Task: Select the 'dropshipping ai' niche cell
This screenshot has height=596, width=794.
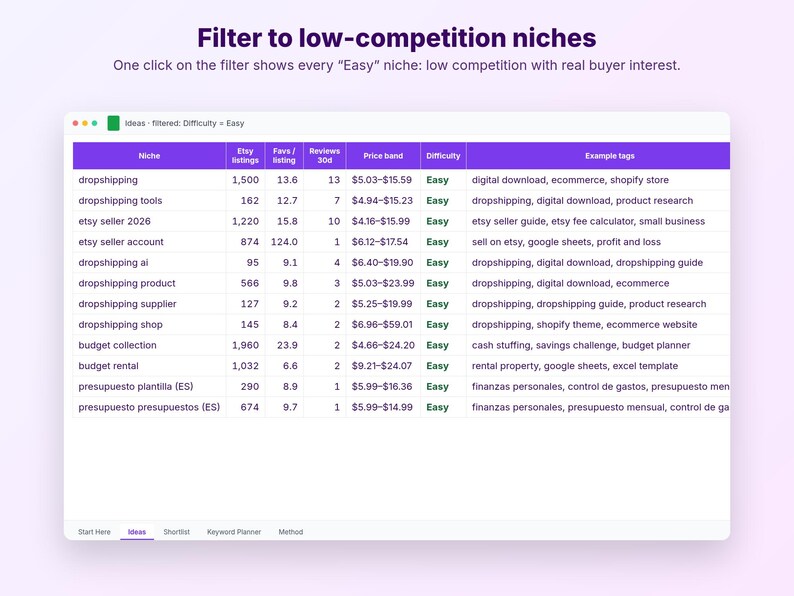Action: (149, 263)
